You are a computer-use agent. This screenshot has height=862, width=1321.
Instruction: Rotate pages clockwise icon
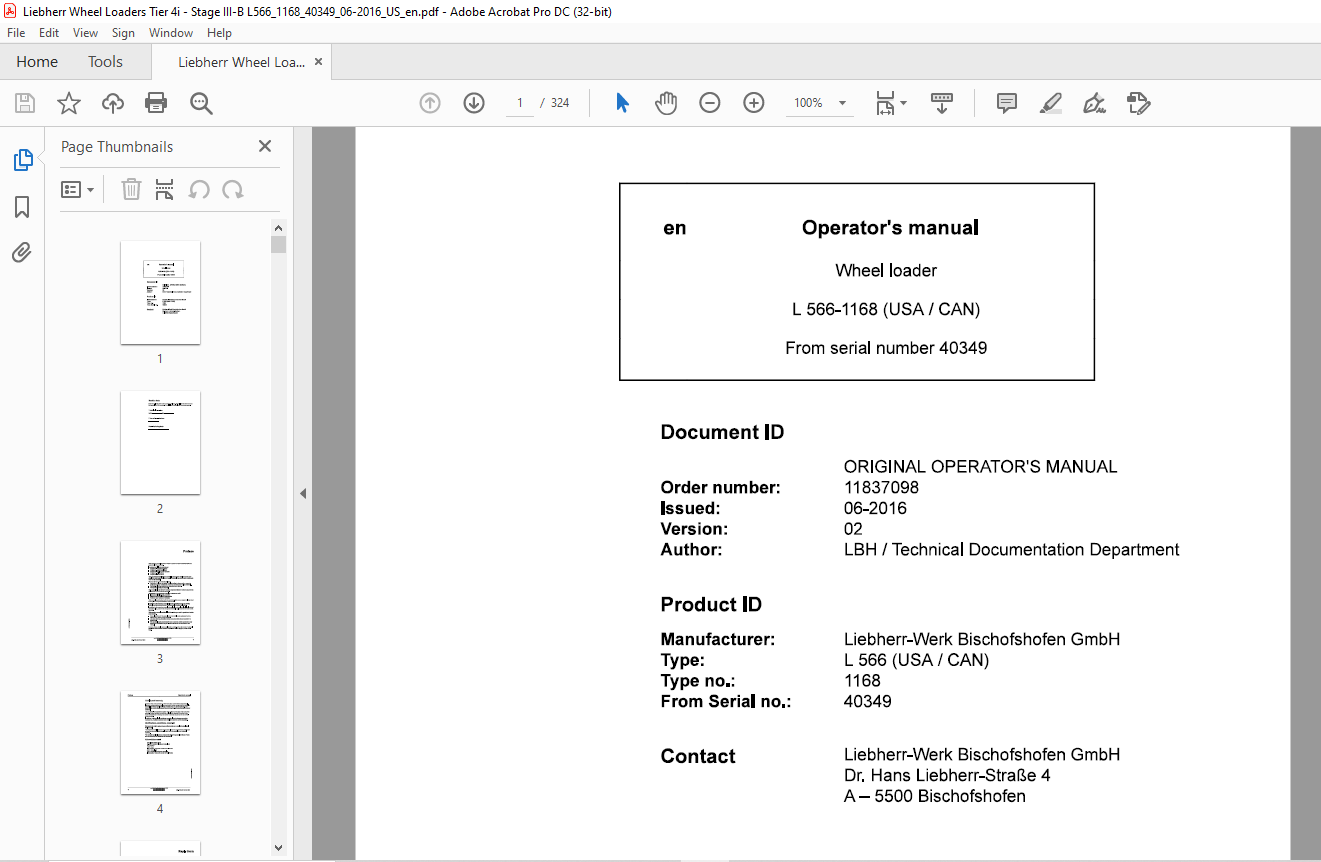(233, 189)
